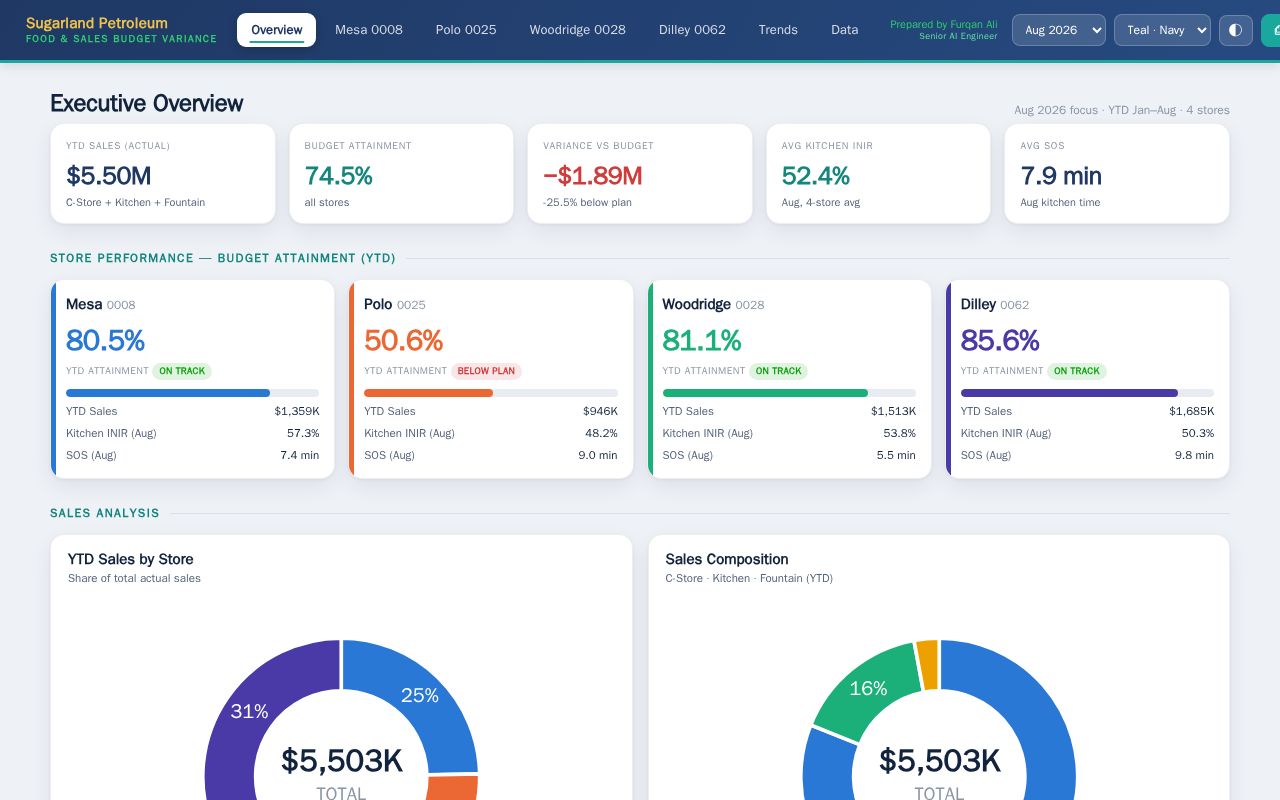Open the Aug 2026 month dropdown
This screenshot has width=1280, height=800.
point(1059,30)
